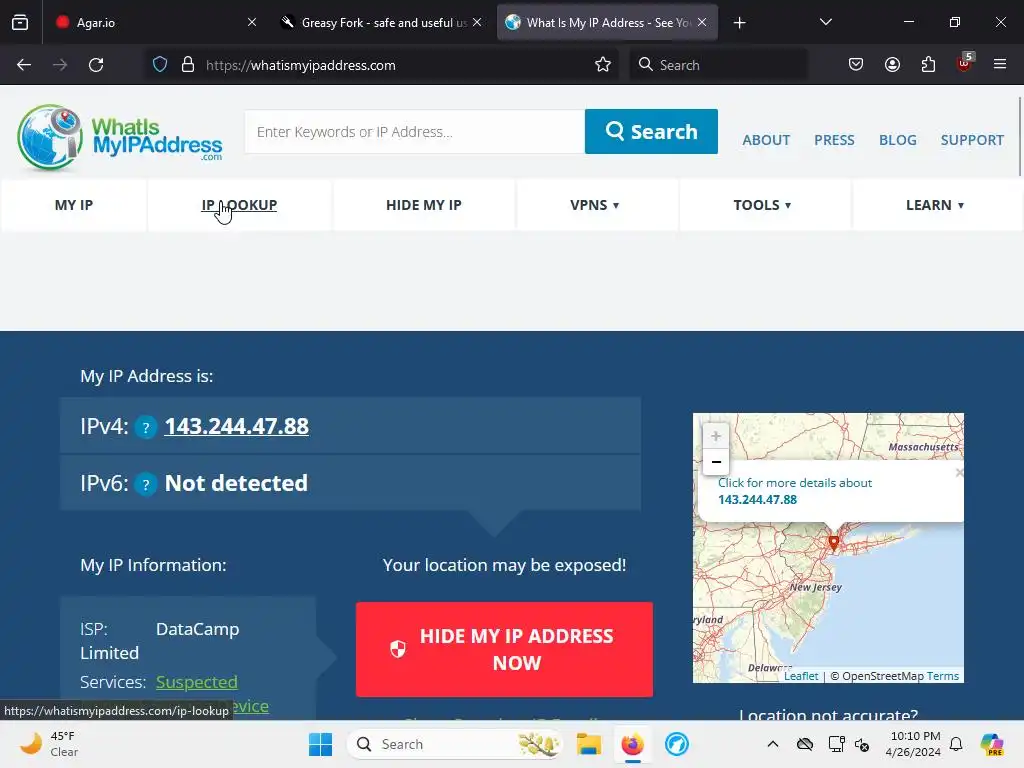The height and width of the screenshot is (768, 1024).
Task: Click the PRESS link
Action: pos(834,140)
